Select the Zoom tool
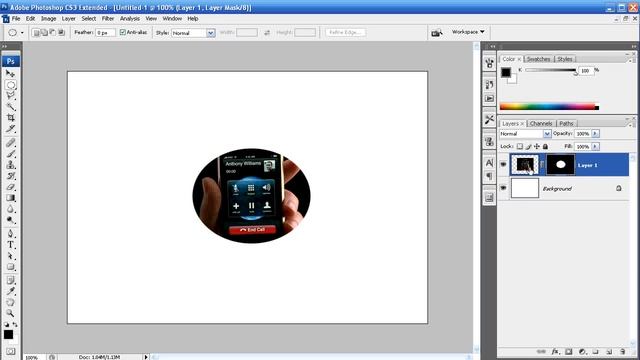 11,313
